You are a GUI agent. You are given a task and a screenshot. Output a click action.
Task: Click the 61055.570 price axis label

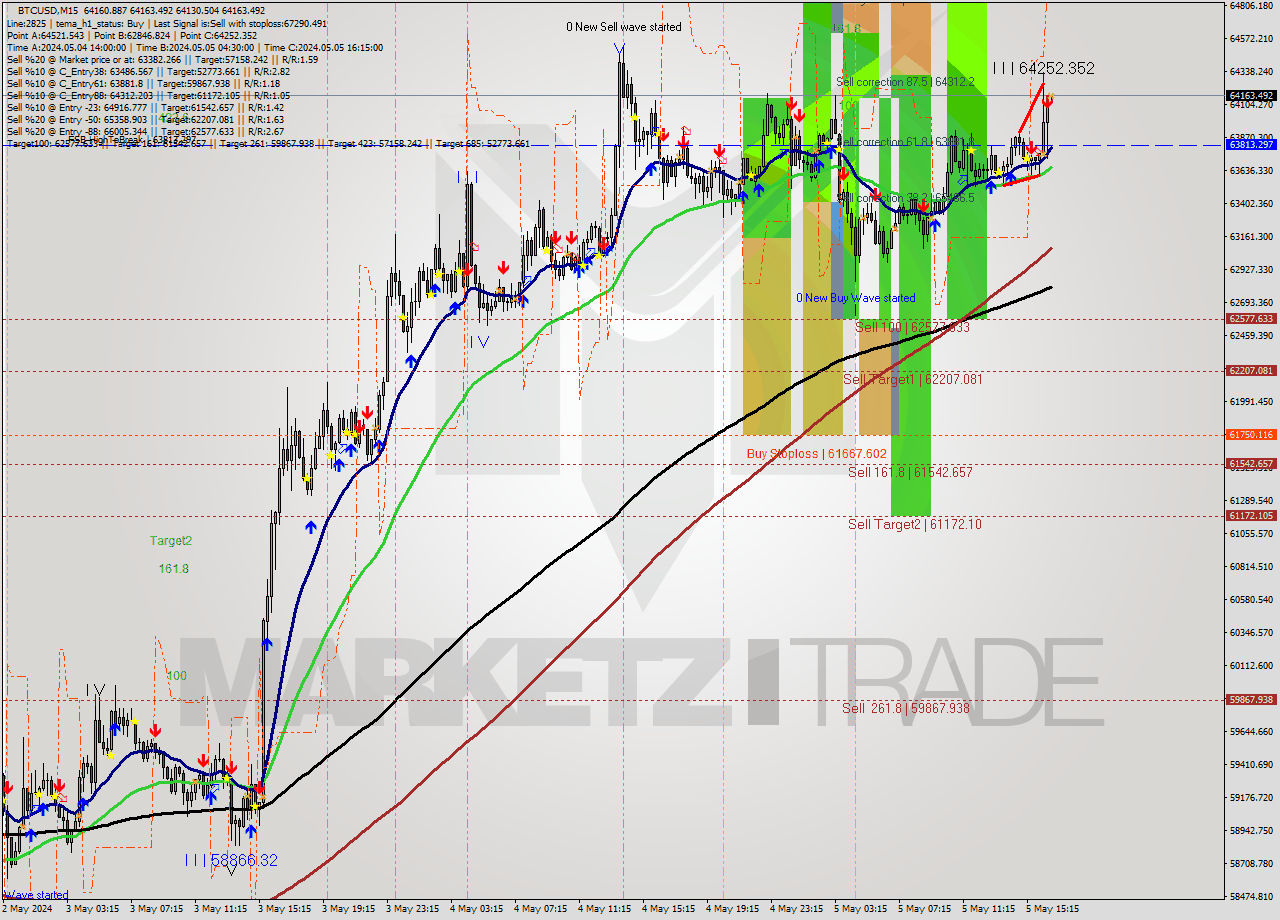[x=1251, y=534]
